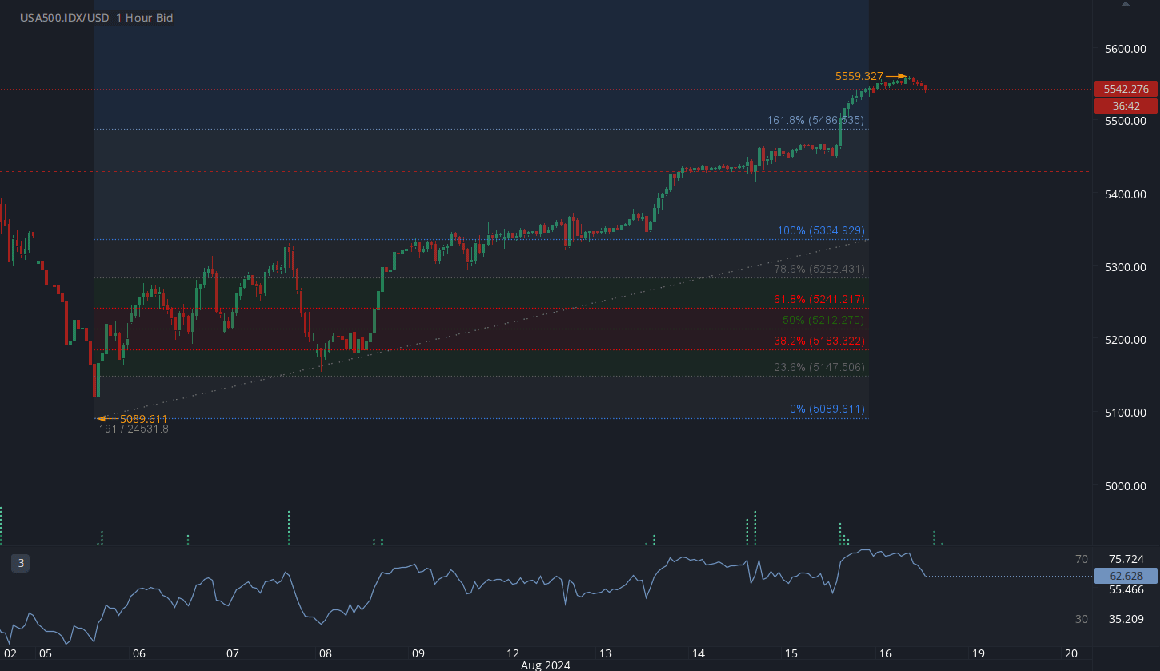The width and height of the screenshot is (1160, 671).
Task: Select the 78.6% Fibonacci retracement label
Action: click(x=819, y=269)
